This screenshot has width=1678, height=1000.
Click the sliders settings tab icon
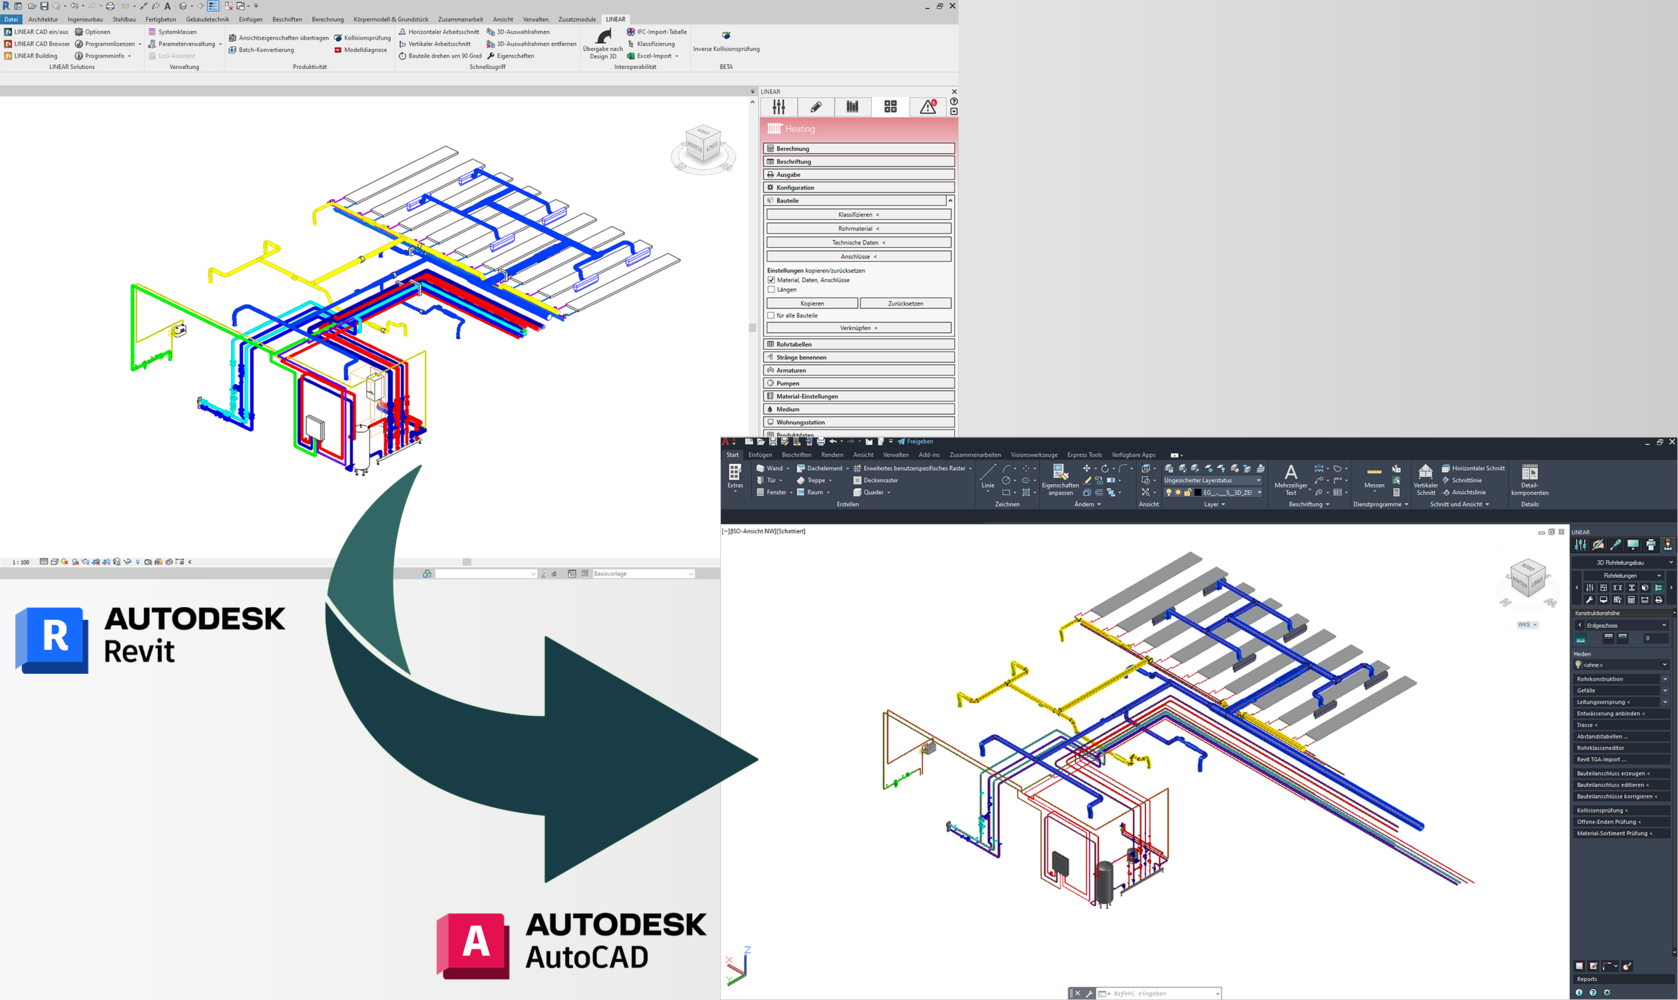point(779,107)
